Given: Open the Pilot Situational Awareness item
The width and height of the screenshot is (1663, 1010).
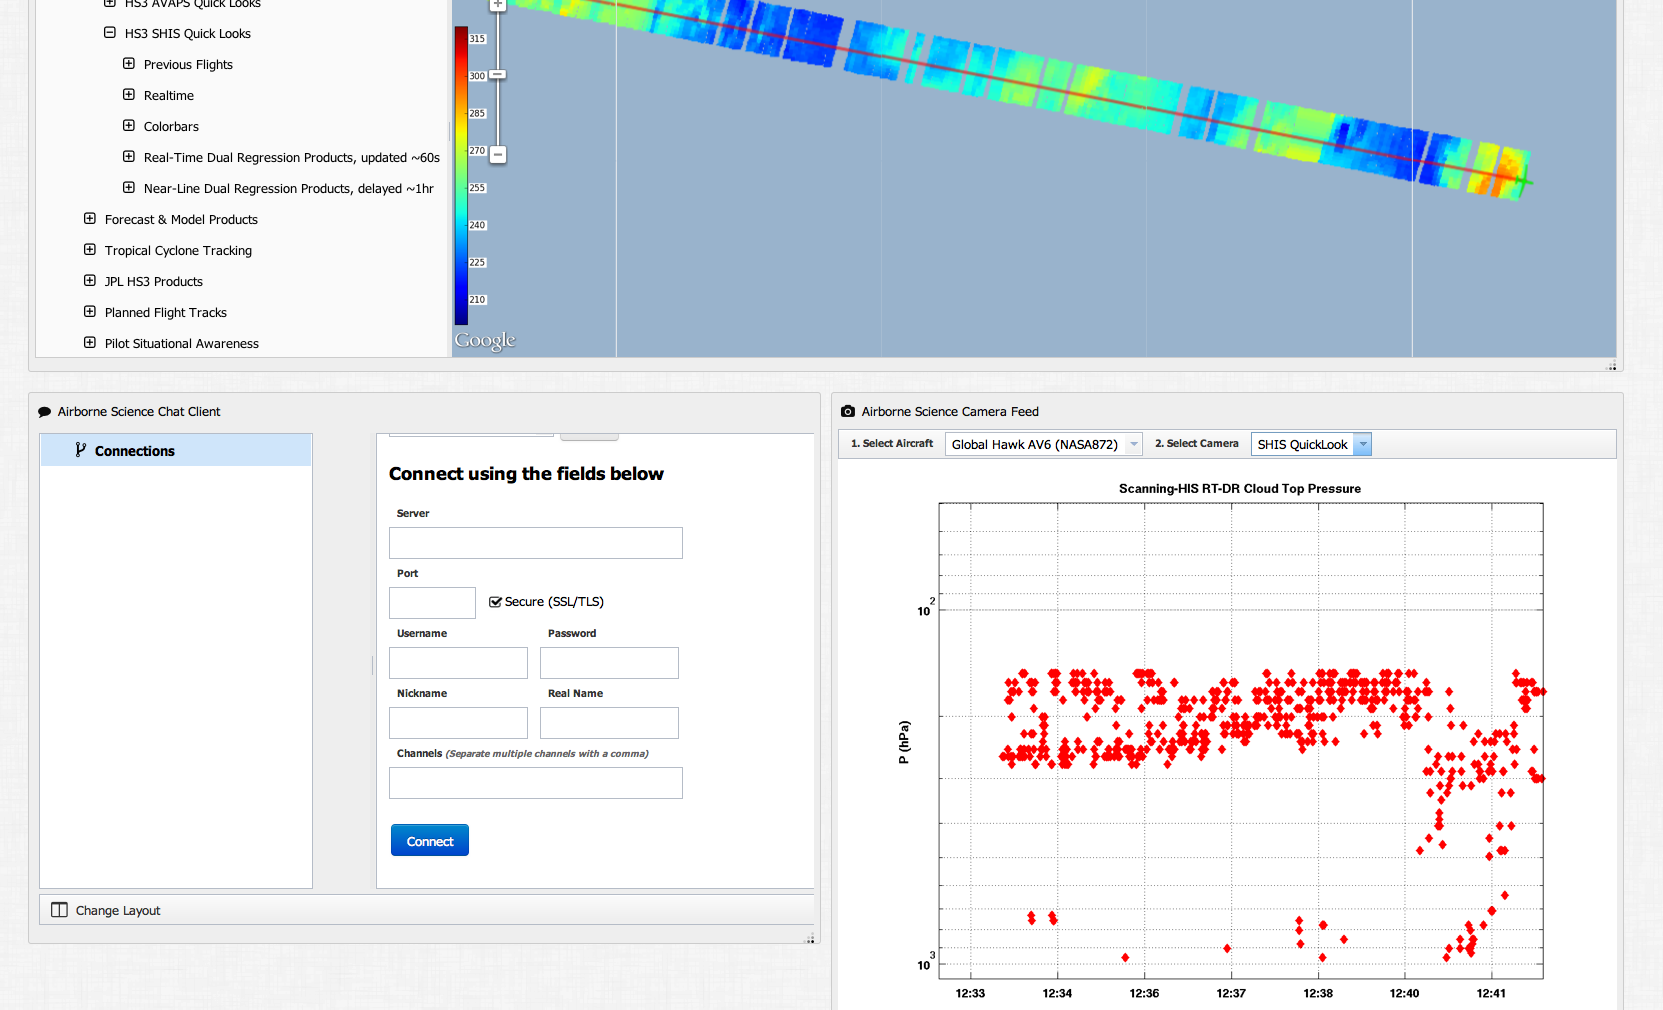Looking at the screenshot, I should [181, 343].
